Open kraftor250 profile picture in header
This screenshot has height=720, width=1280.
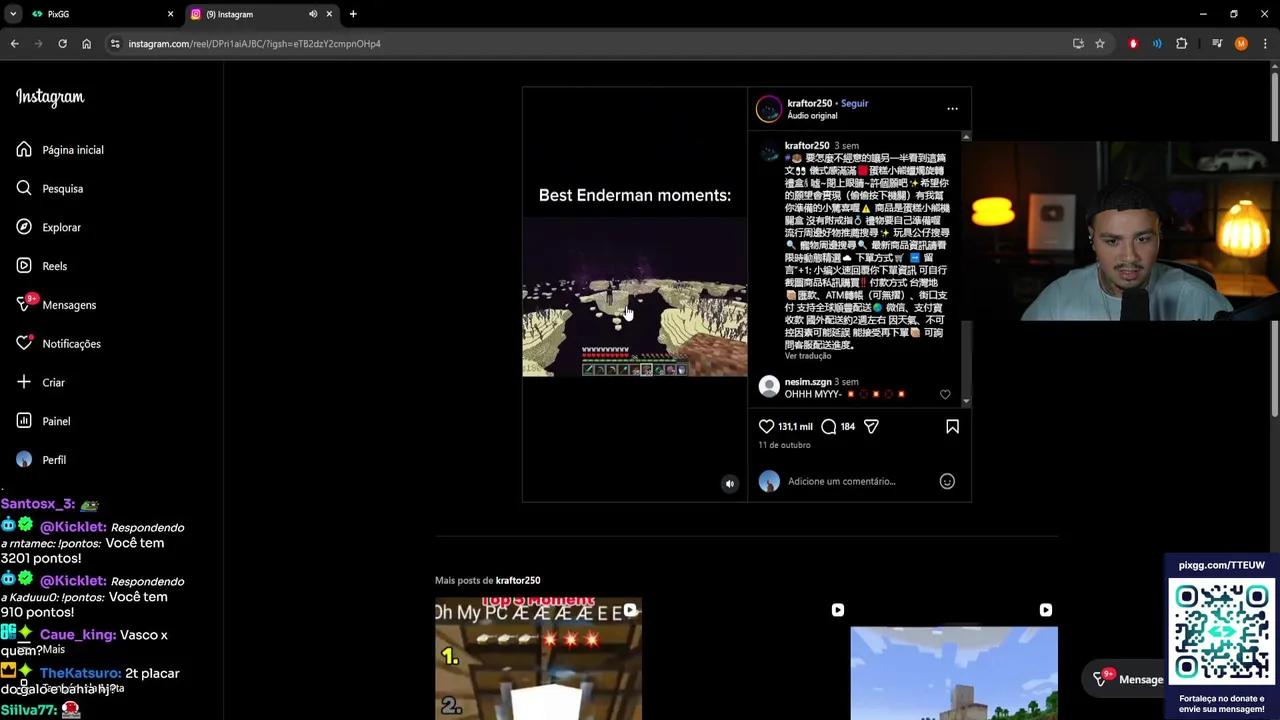tap(768, 109)
